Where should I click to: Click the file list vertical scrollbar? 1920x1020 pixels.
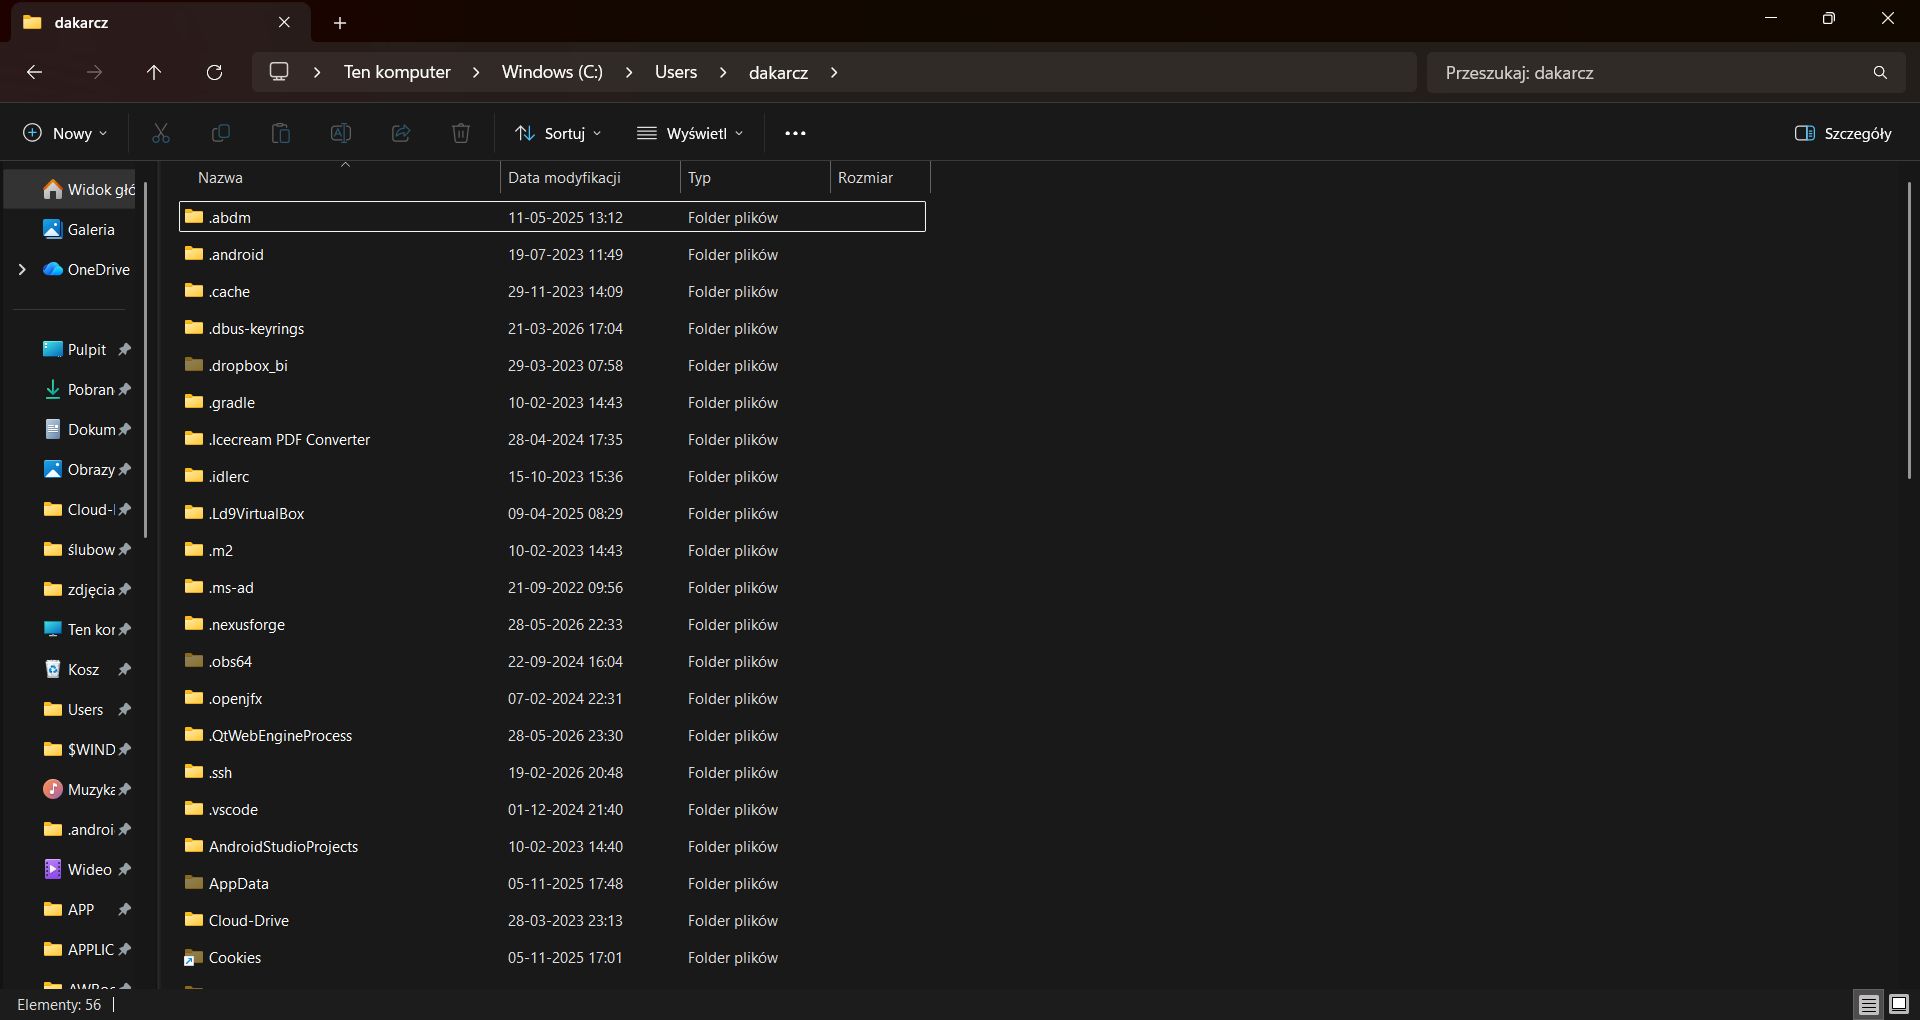(1909, 330)
